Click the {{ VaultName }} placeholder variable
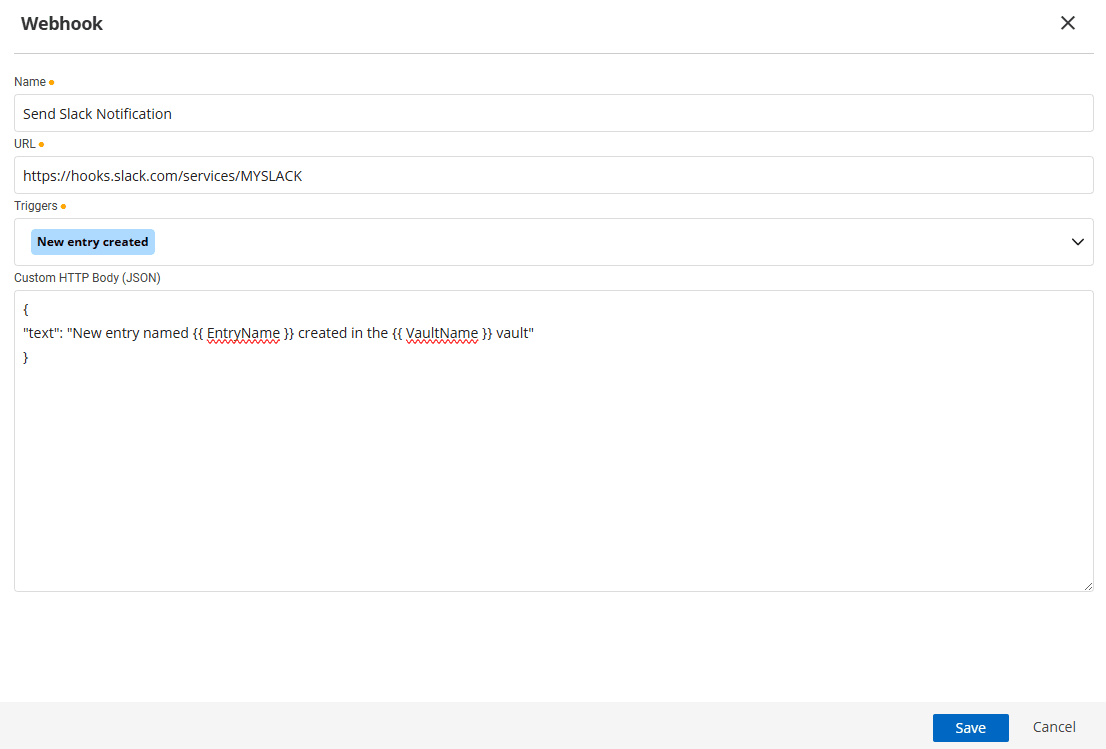 point(441,332)
